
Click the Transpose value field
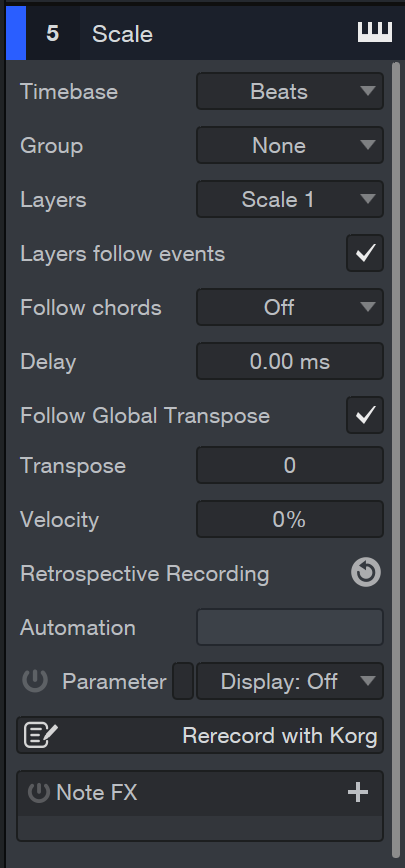click(x=290, y=465)
